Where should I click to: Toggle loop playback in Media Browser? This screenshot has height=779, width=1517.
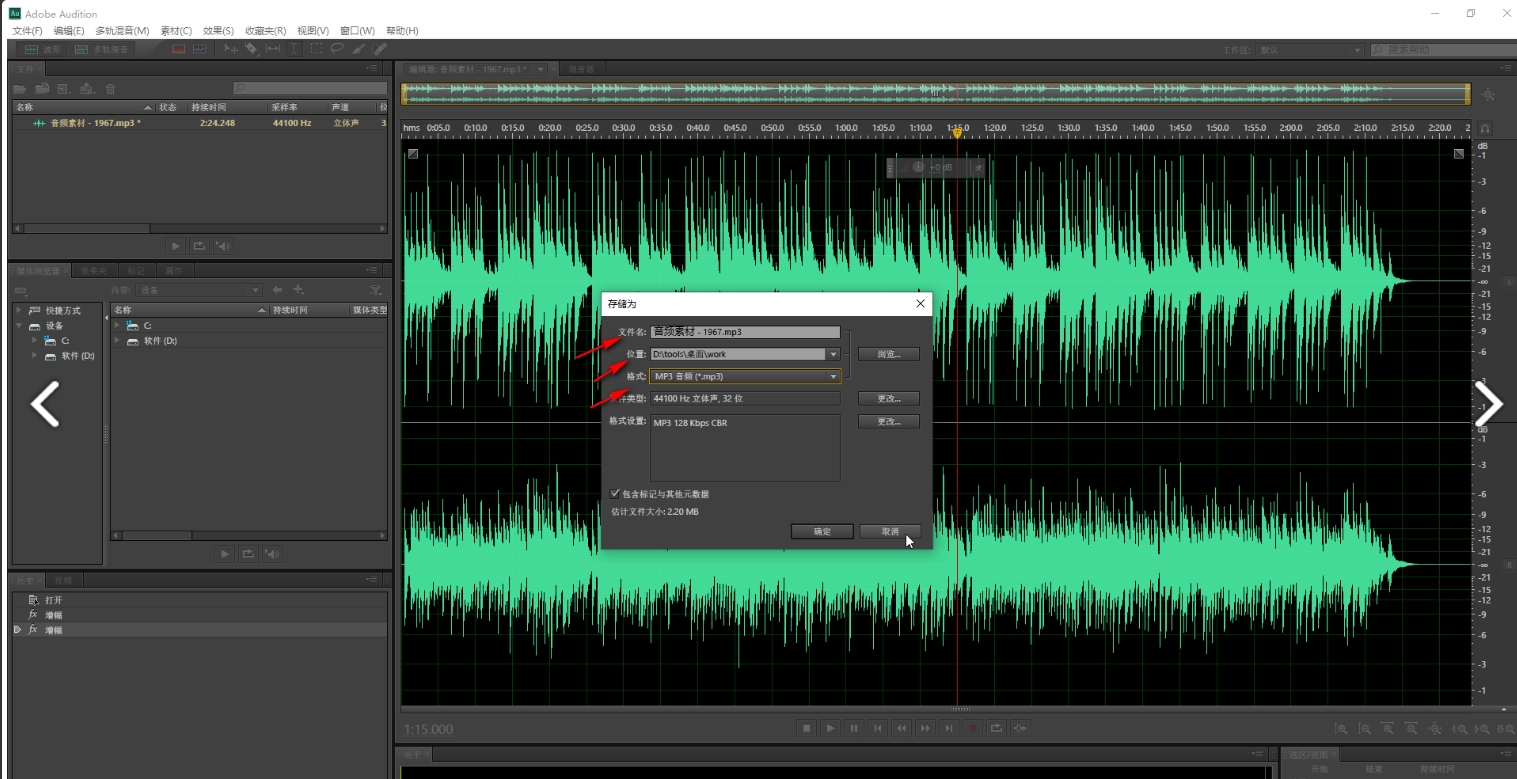(248, 553)
